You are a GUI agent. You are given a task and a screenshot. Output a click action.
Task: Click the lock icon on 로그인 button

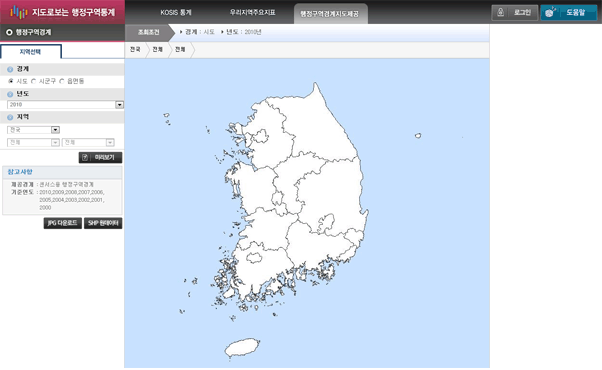[x=500, y=12]
